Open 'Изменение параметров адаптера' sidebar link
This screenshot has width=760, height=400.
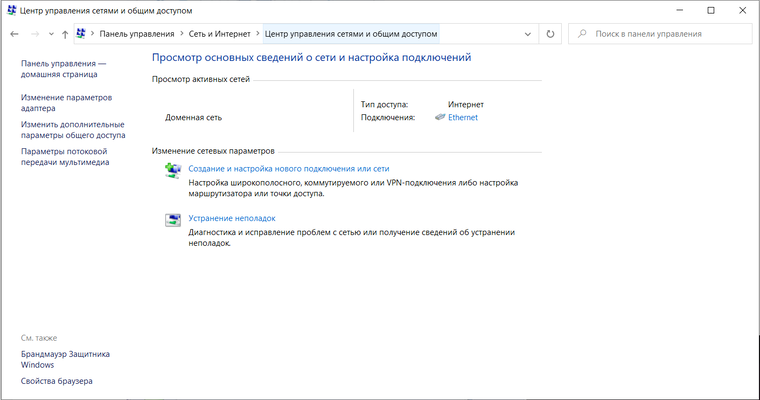pos(66,104)
